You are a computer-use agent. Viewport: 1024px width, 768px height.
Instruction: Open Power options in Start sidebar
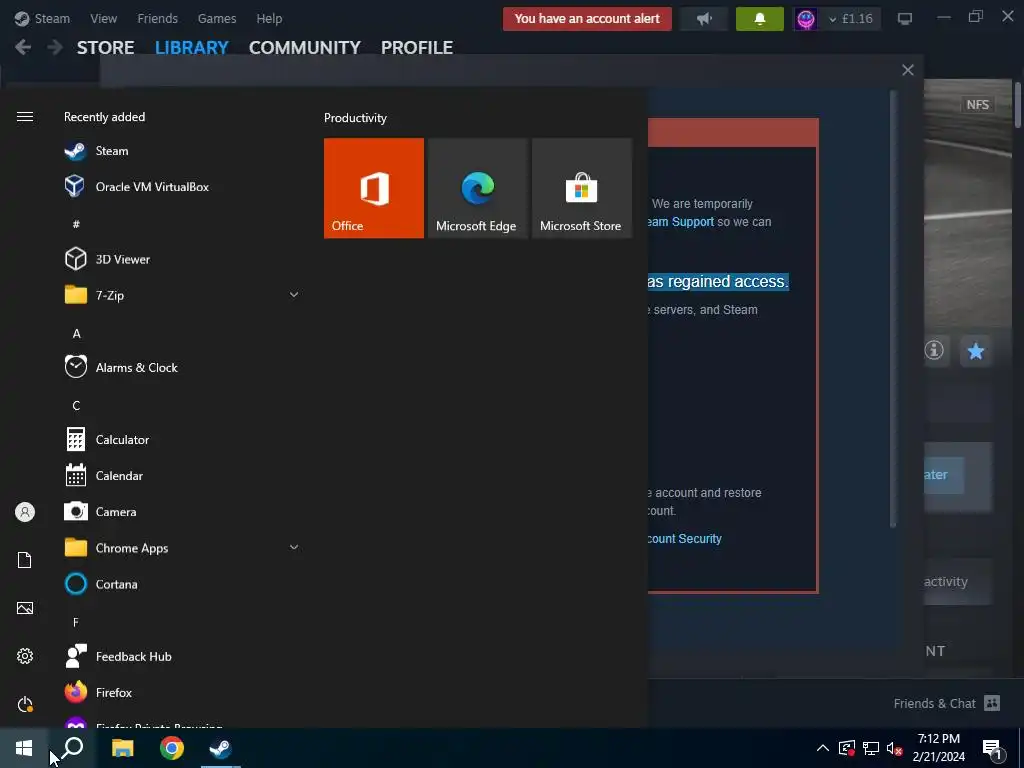[x=25, y=704]
